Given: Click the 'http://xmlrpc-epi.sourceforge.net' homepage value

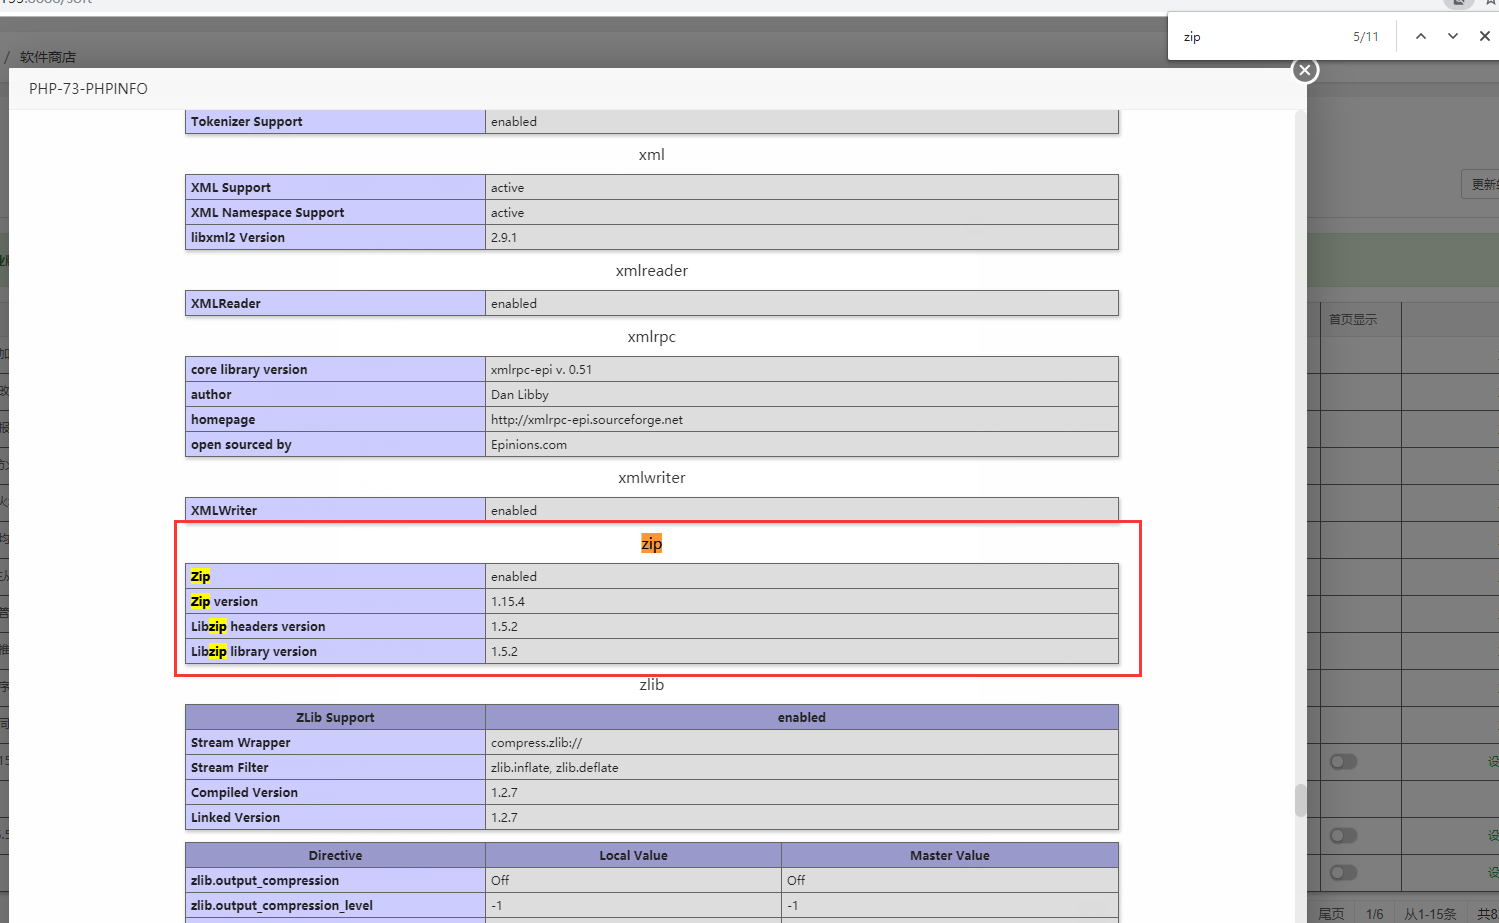Looking at the screenshot, I should (587, 420).
